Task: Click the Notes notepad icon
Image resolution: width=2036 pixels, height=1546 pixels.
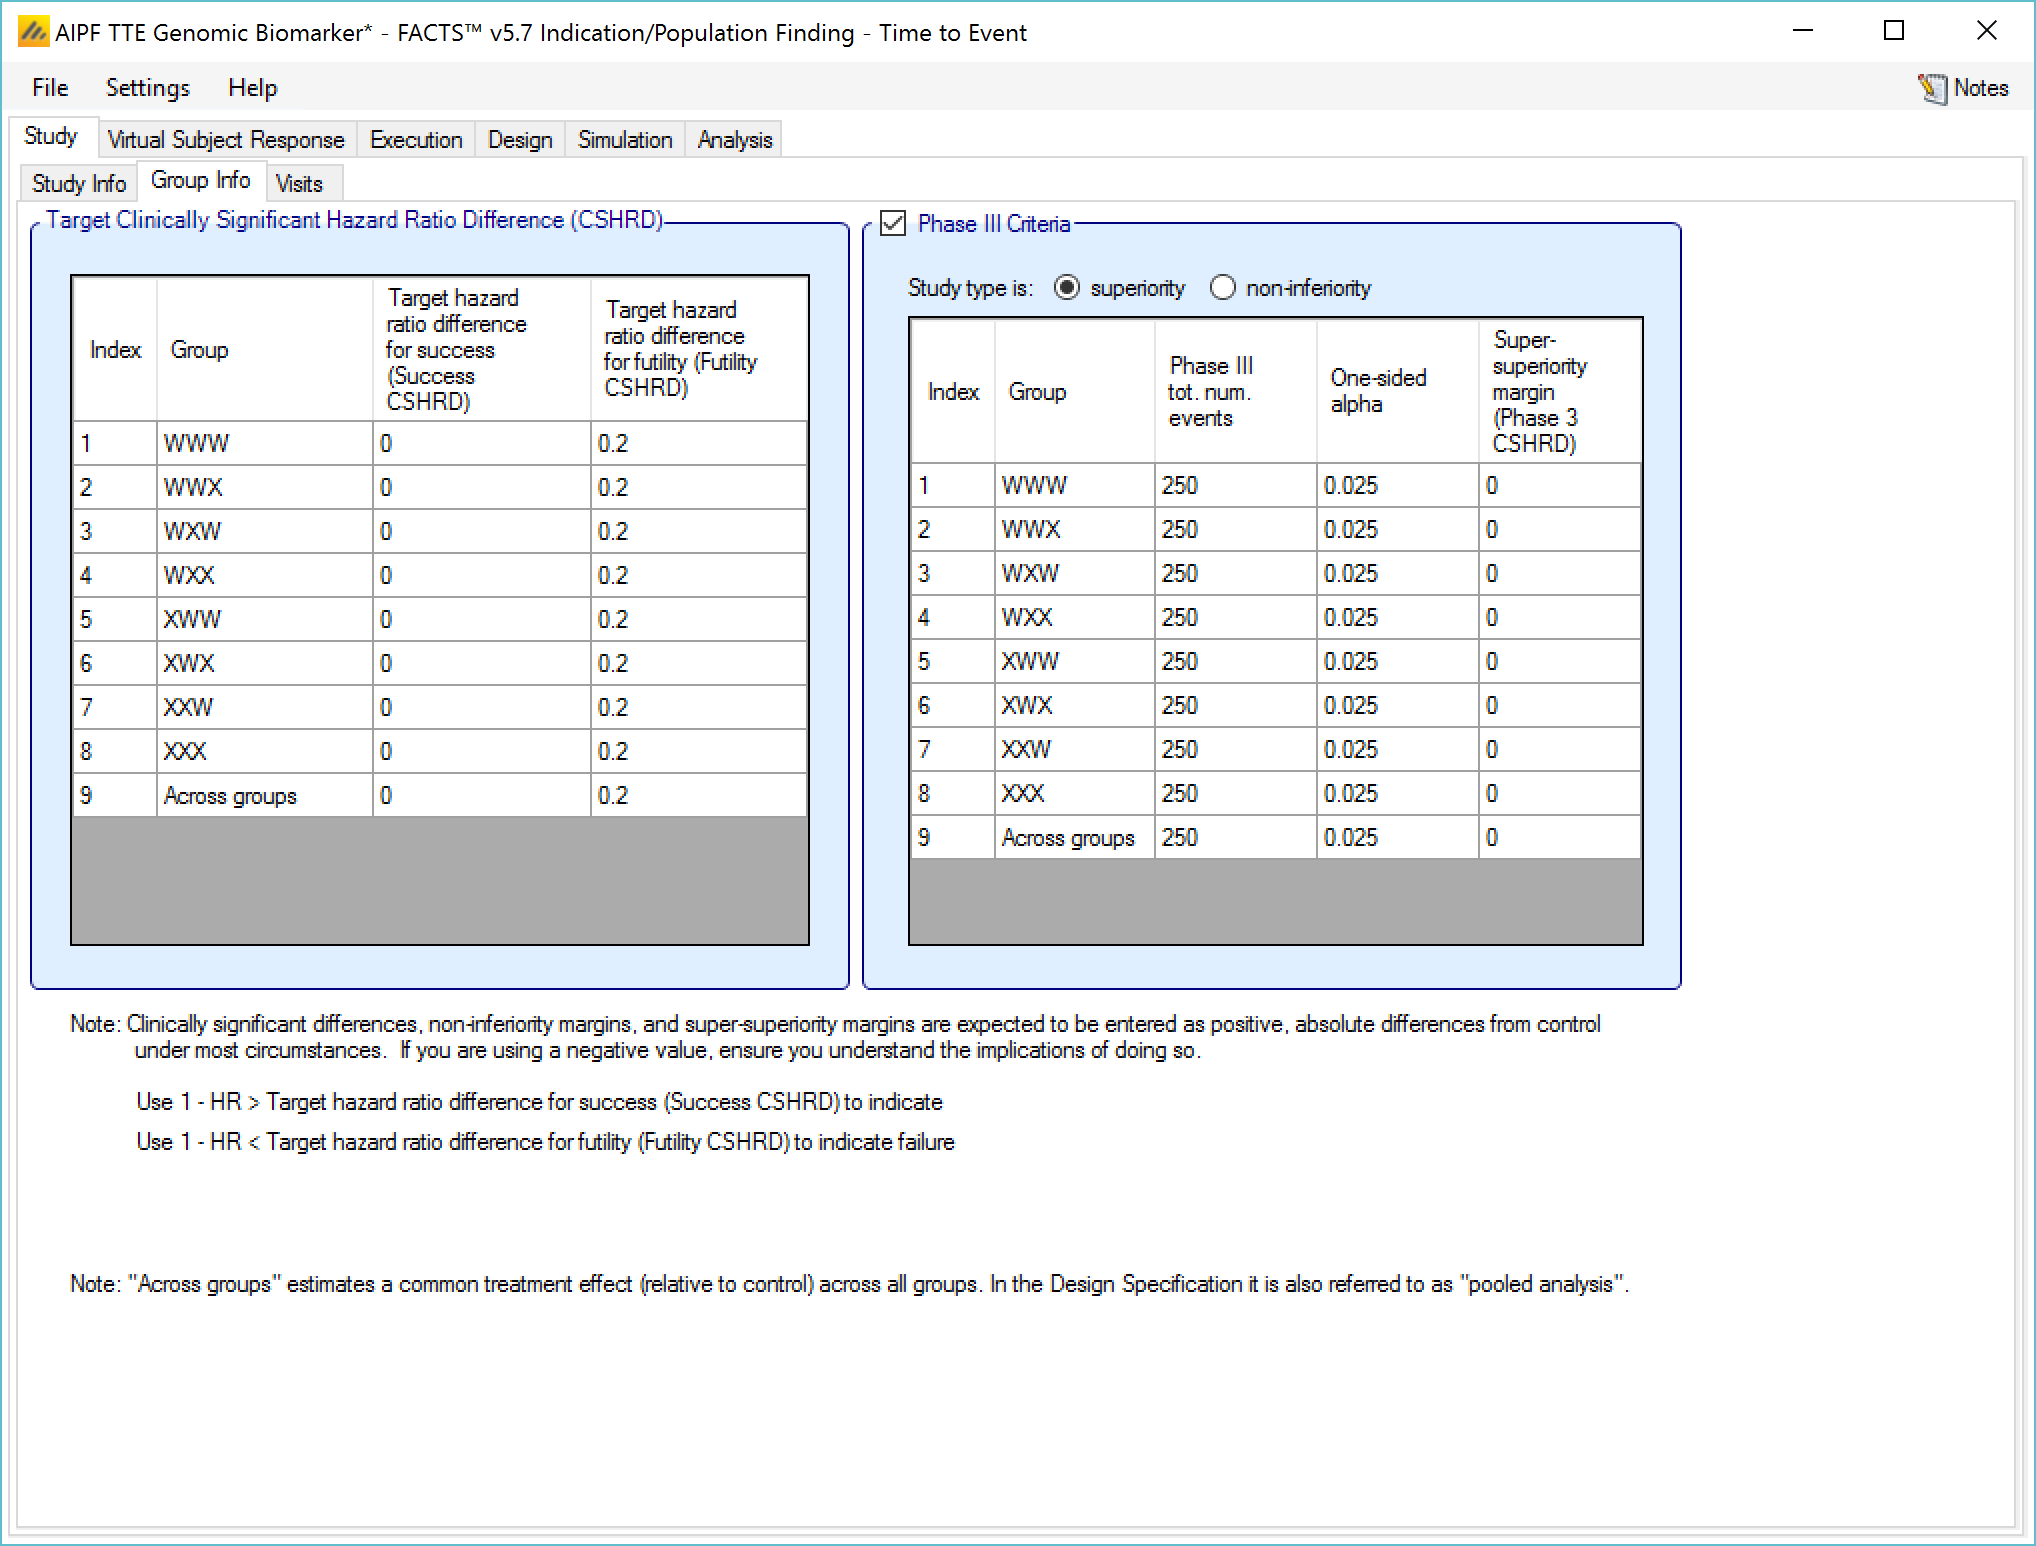Action: 1932,88
